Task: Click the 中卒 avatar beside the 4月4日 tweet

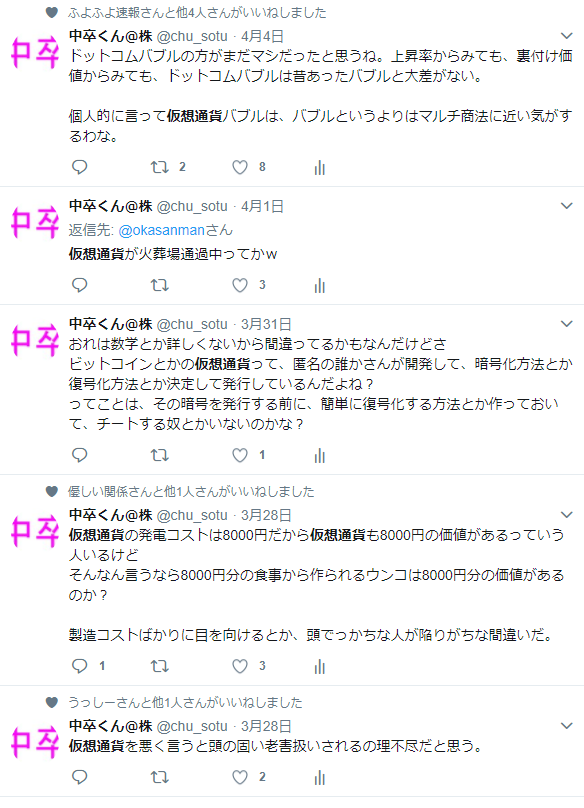Action: (36, 53)
